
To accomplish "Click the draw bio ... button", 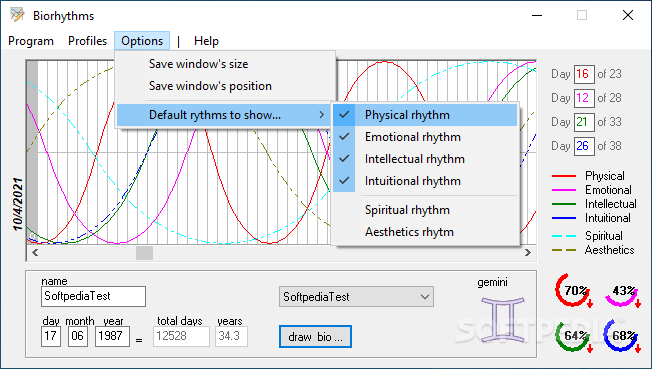I will pos(315,337).
